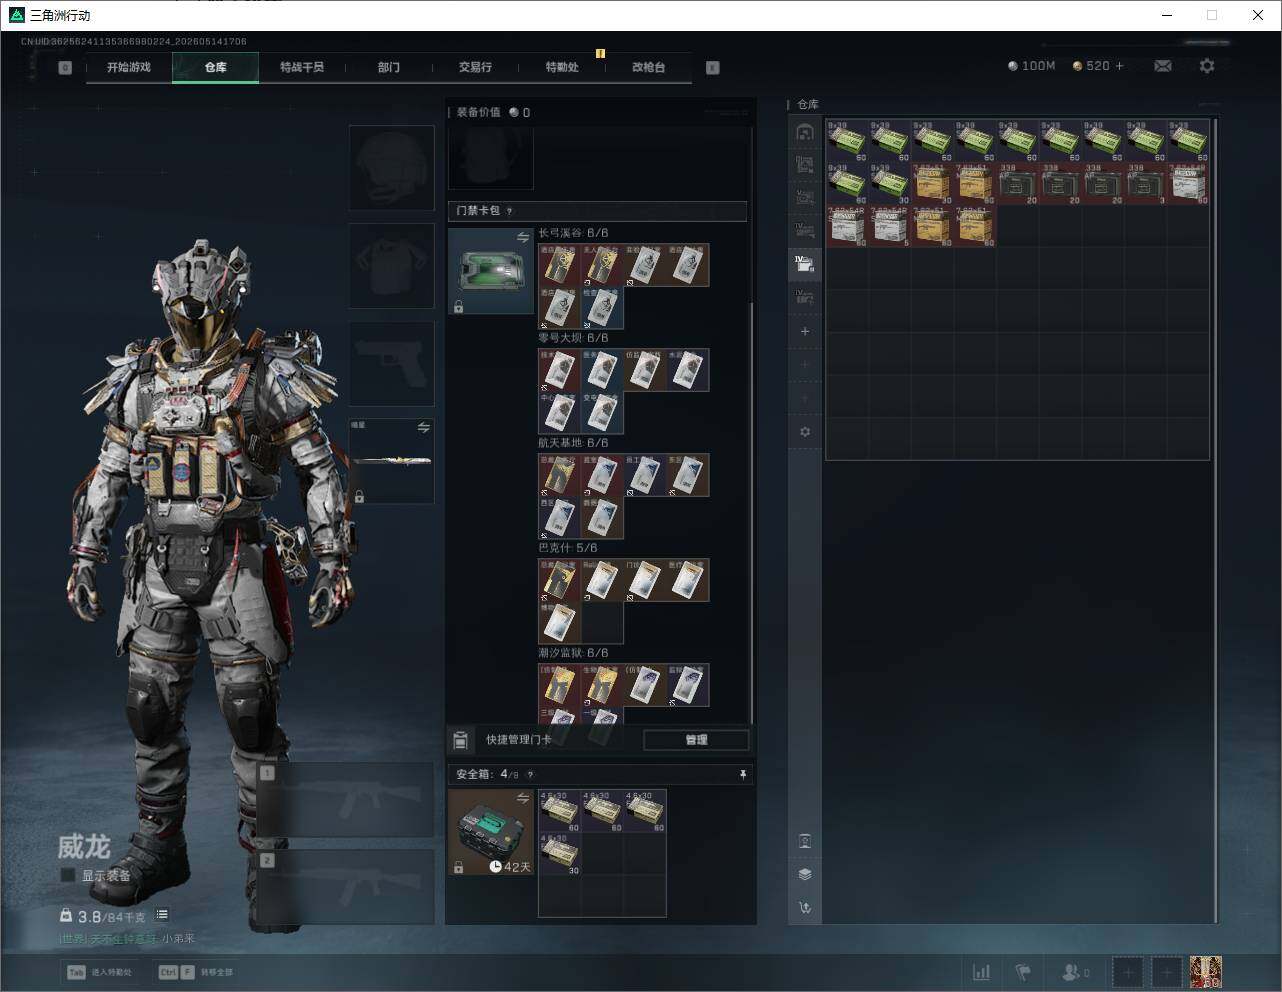Screen dimensions: 1282x992
Task: Open the help question mark beside 安全箱
Action: click(x=530, y=774)
